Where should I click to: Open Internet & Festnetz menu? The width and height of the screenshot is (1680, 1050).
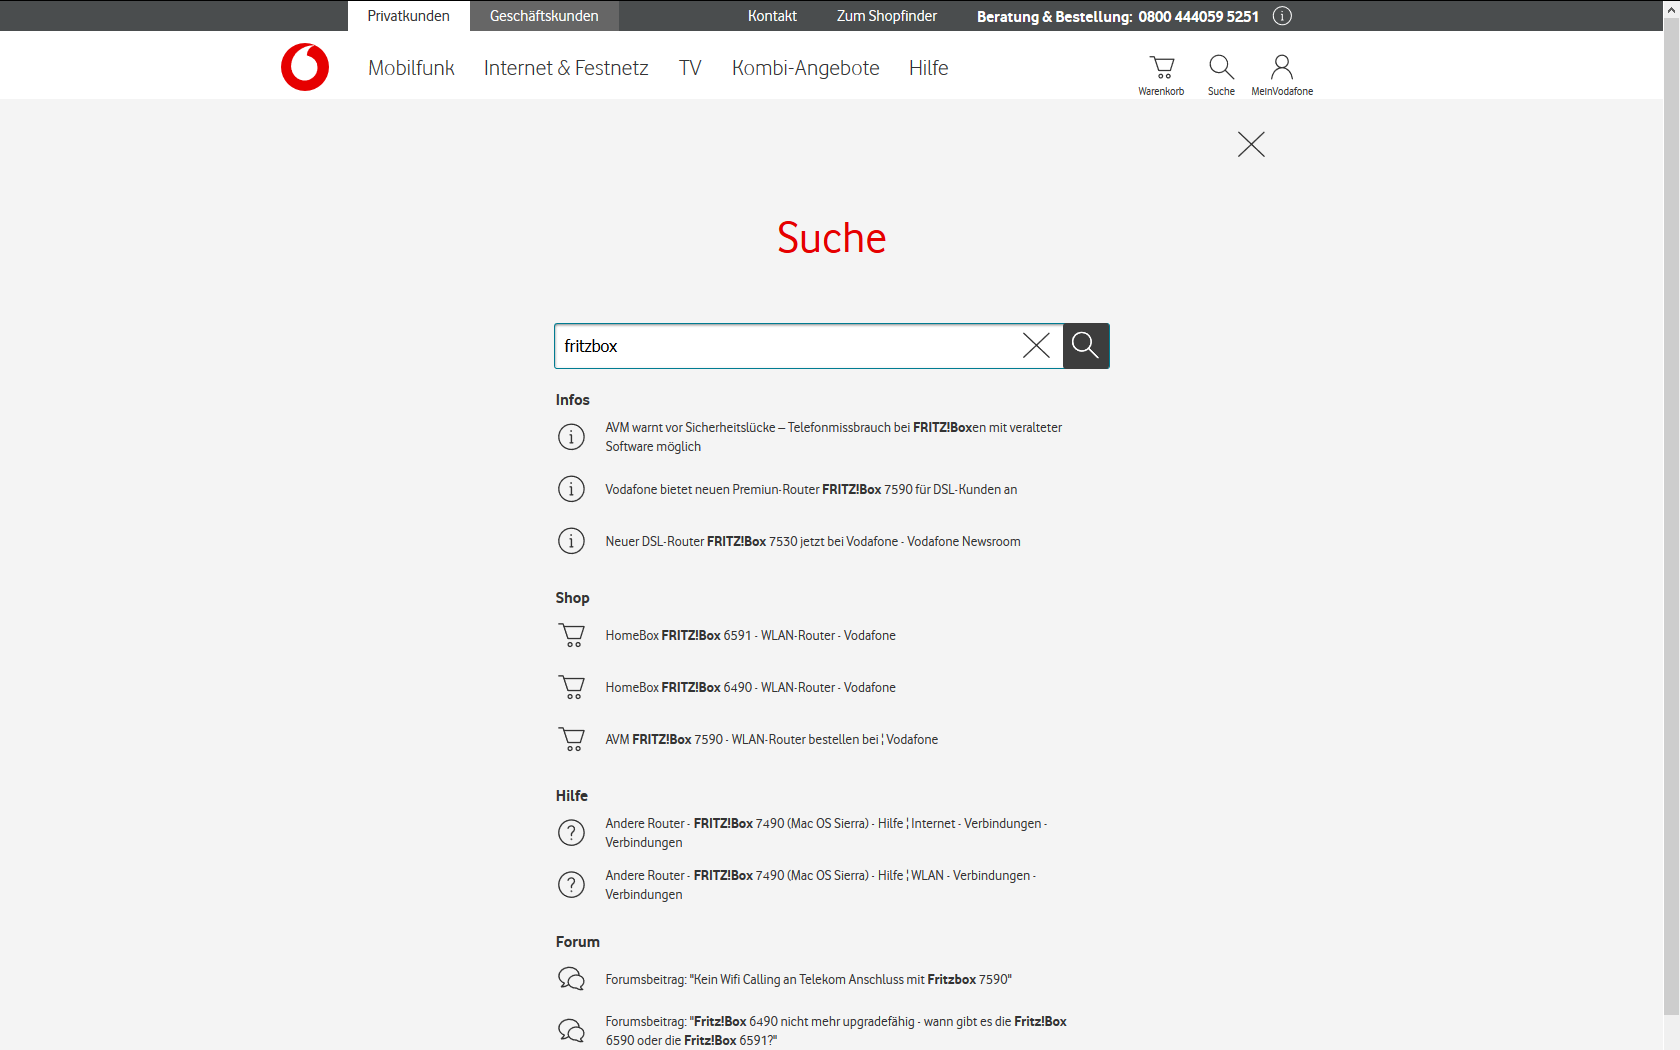click(566, 68)
